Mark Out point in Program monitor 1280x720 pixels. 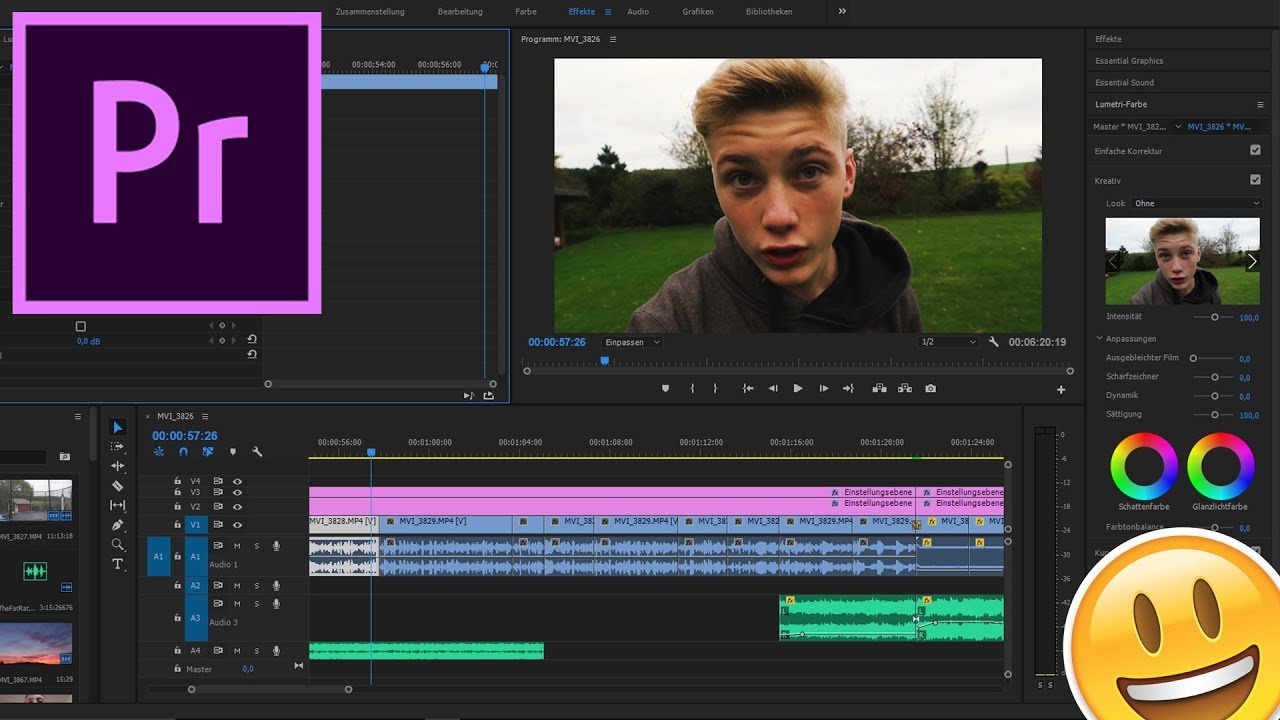tap(715, 388)
